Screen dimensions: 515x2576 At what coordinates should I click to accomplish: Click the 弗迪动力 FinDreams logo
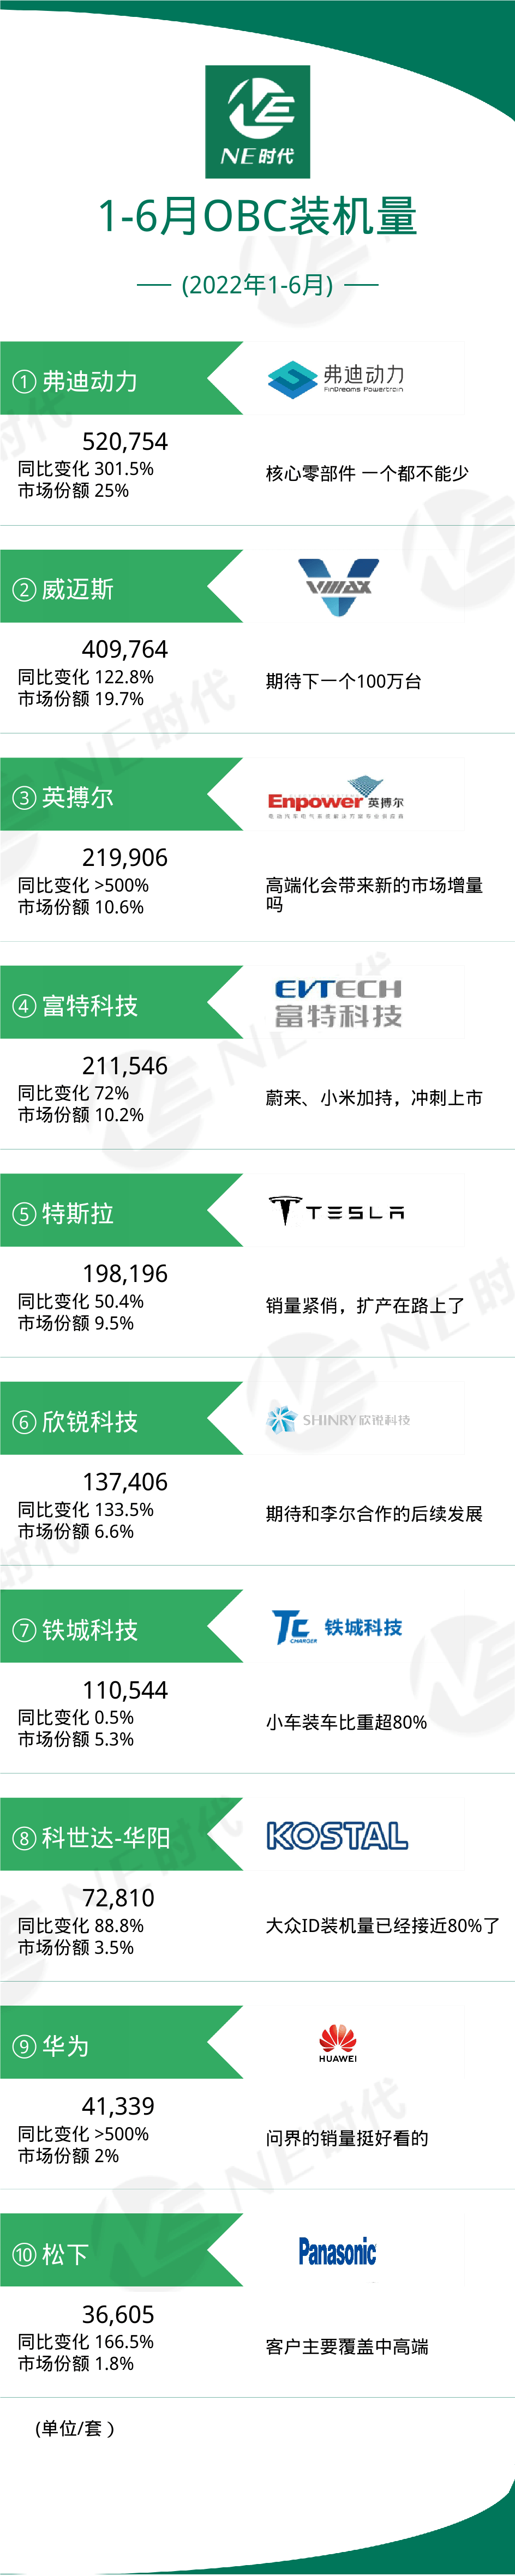pos(336,379)
